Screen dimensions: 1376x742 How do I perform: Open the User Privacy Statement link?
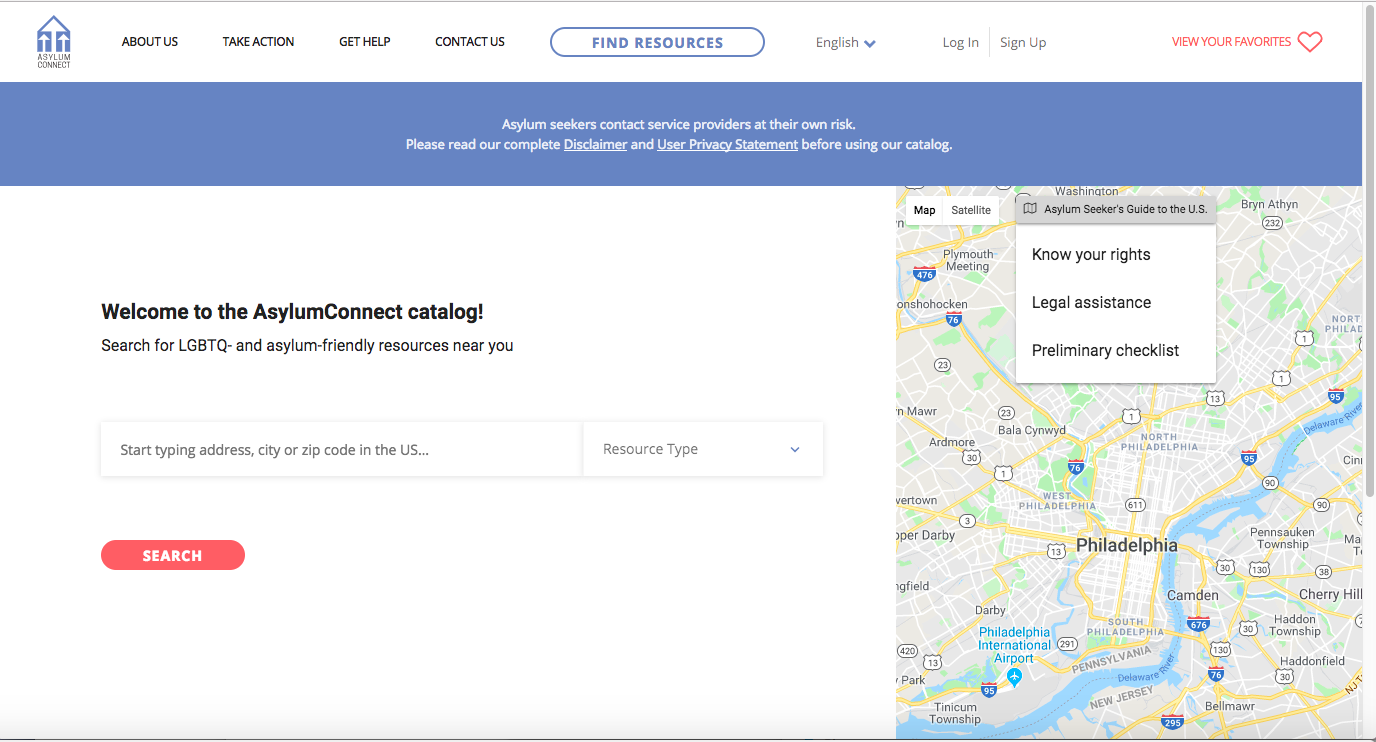pyautogui.click(x=727, y=144)
